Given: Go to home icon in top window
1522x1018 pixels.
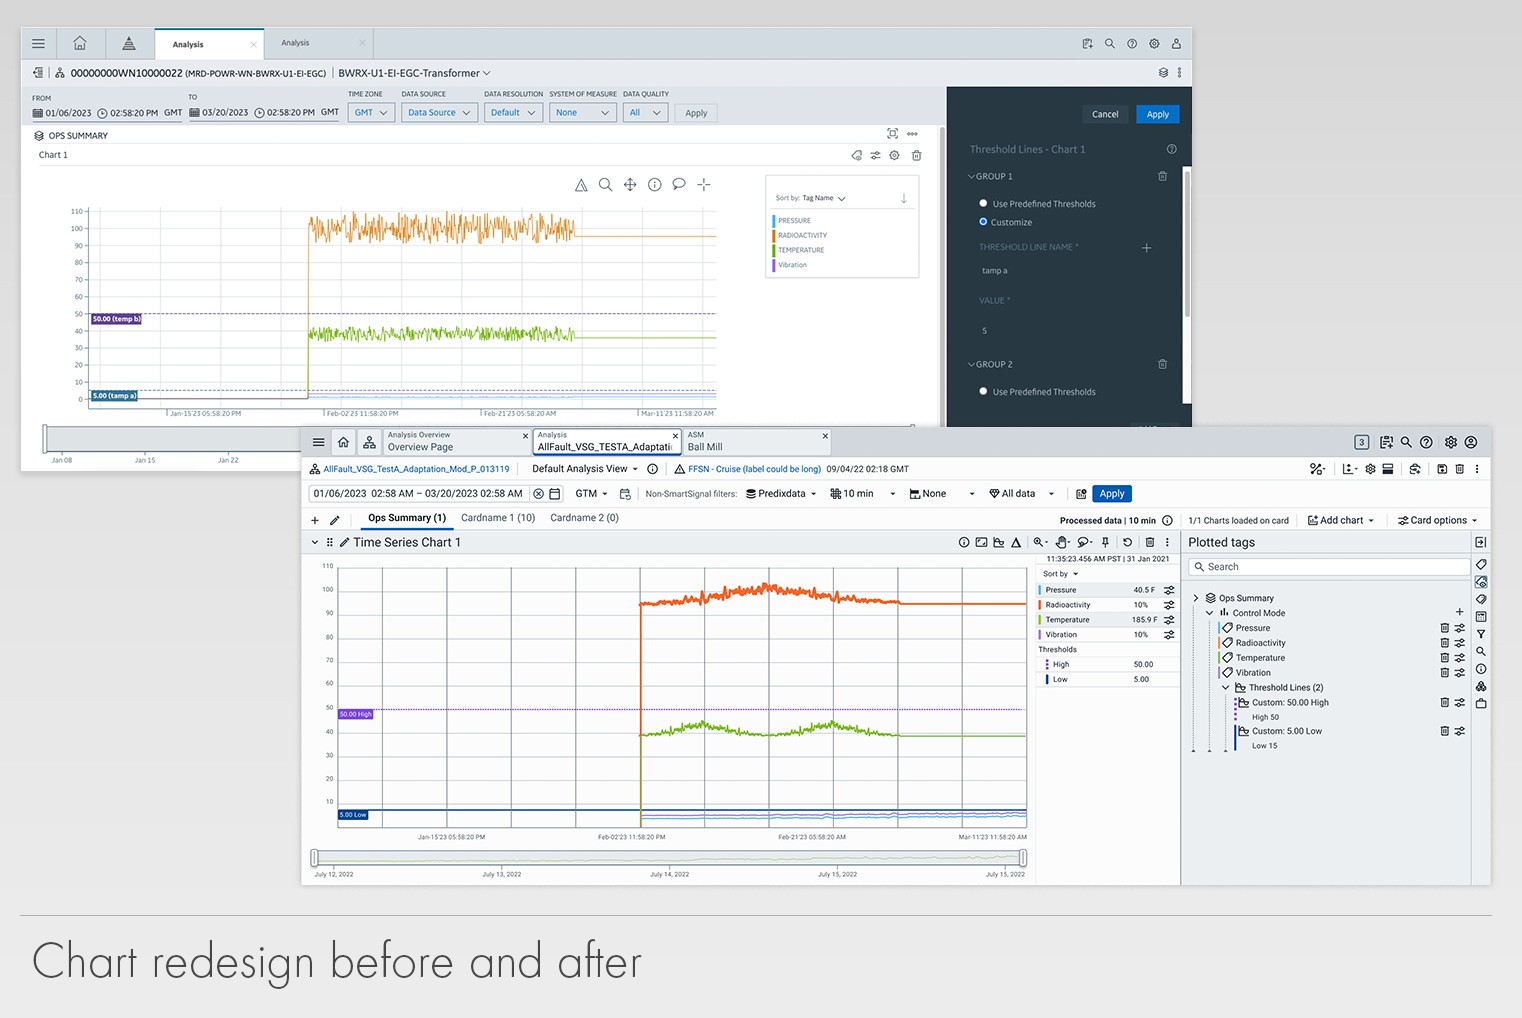Looking at the screenshot, I should tap(80, 43).
